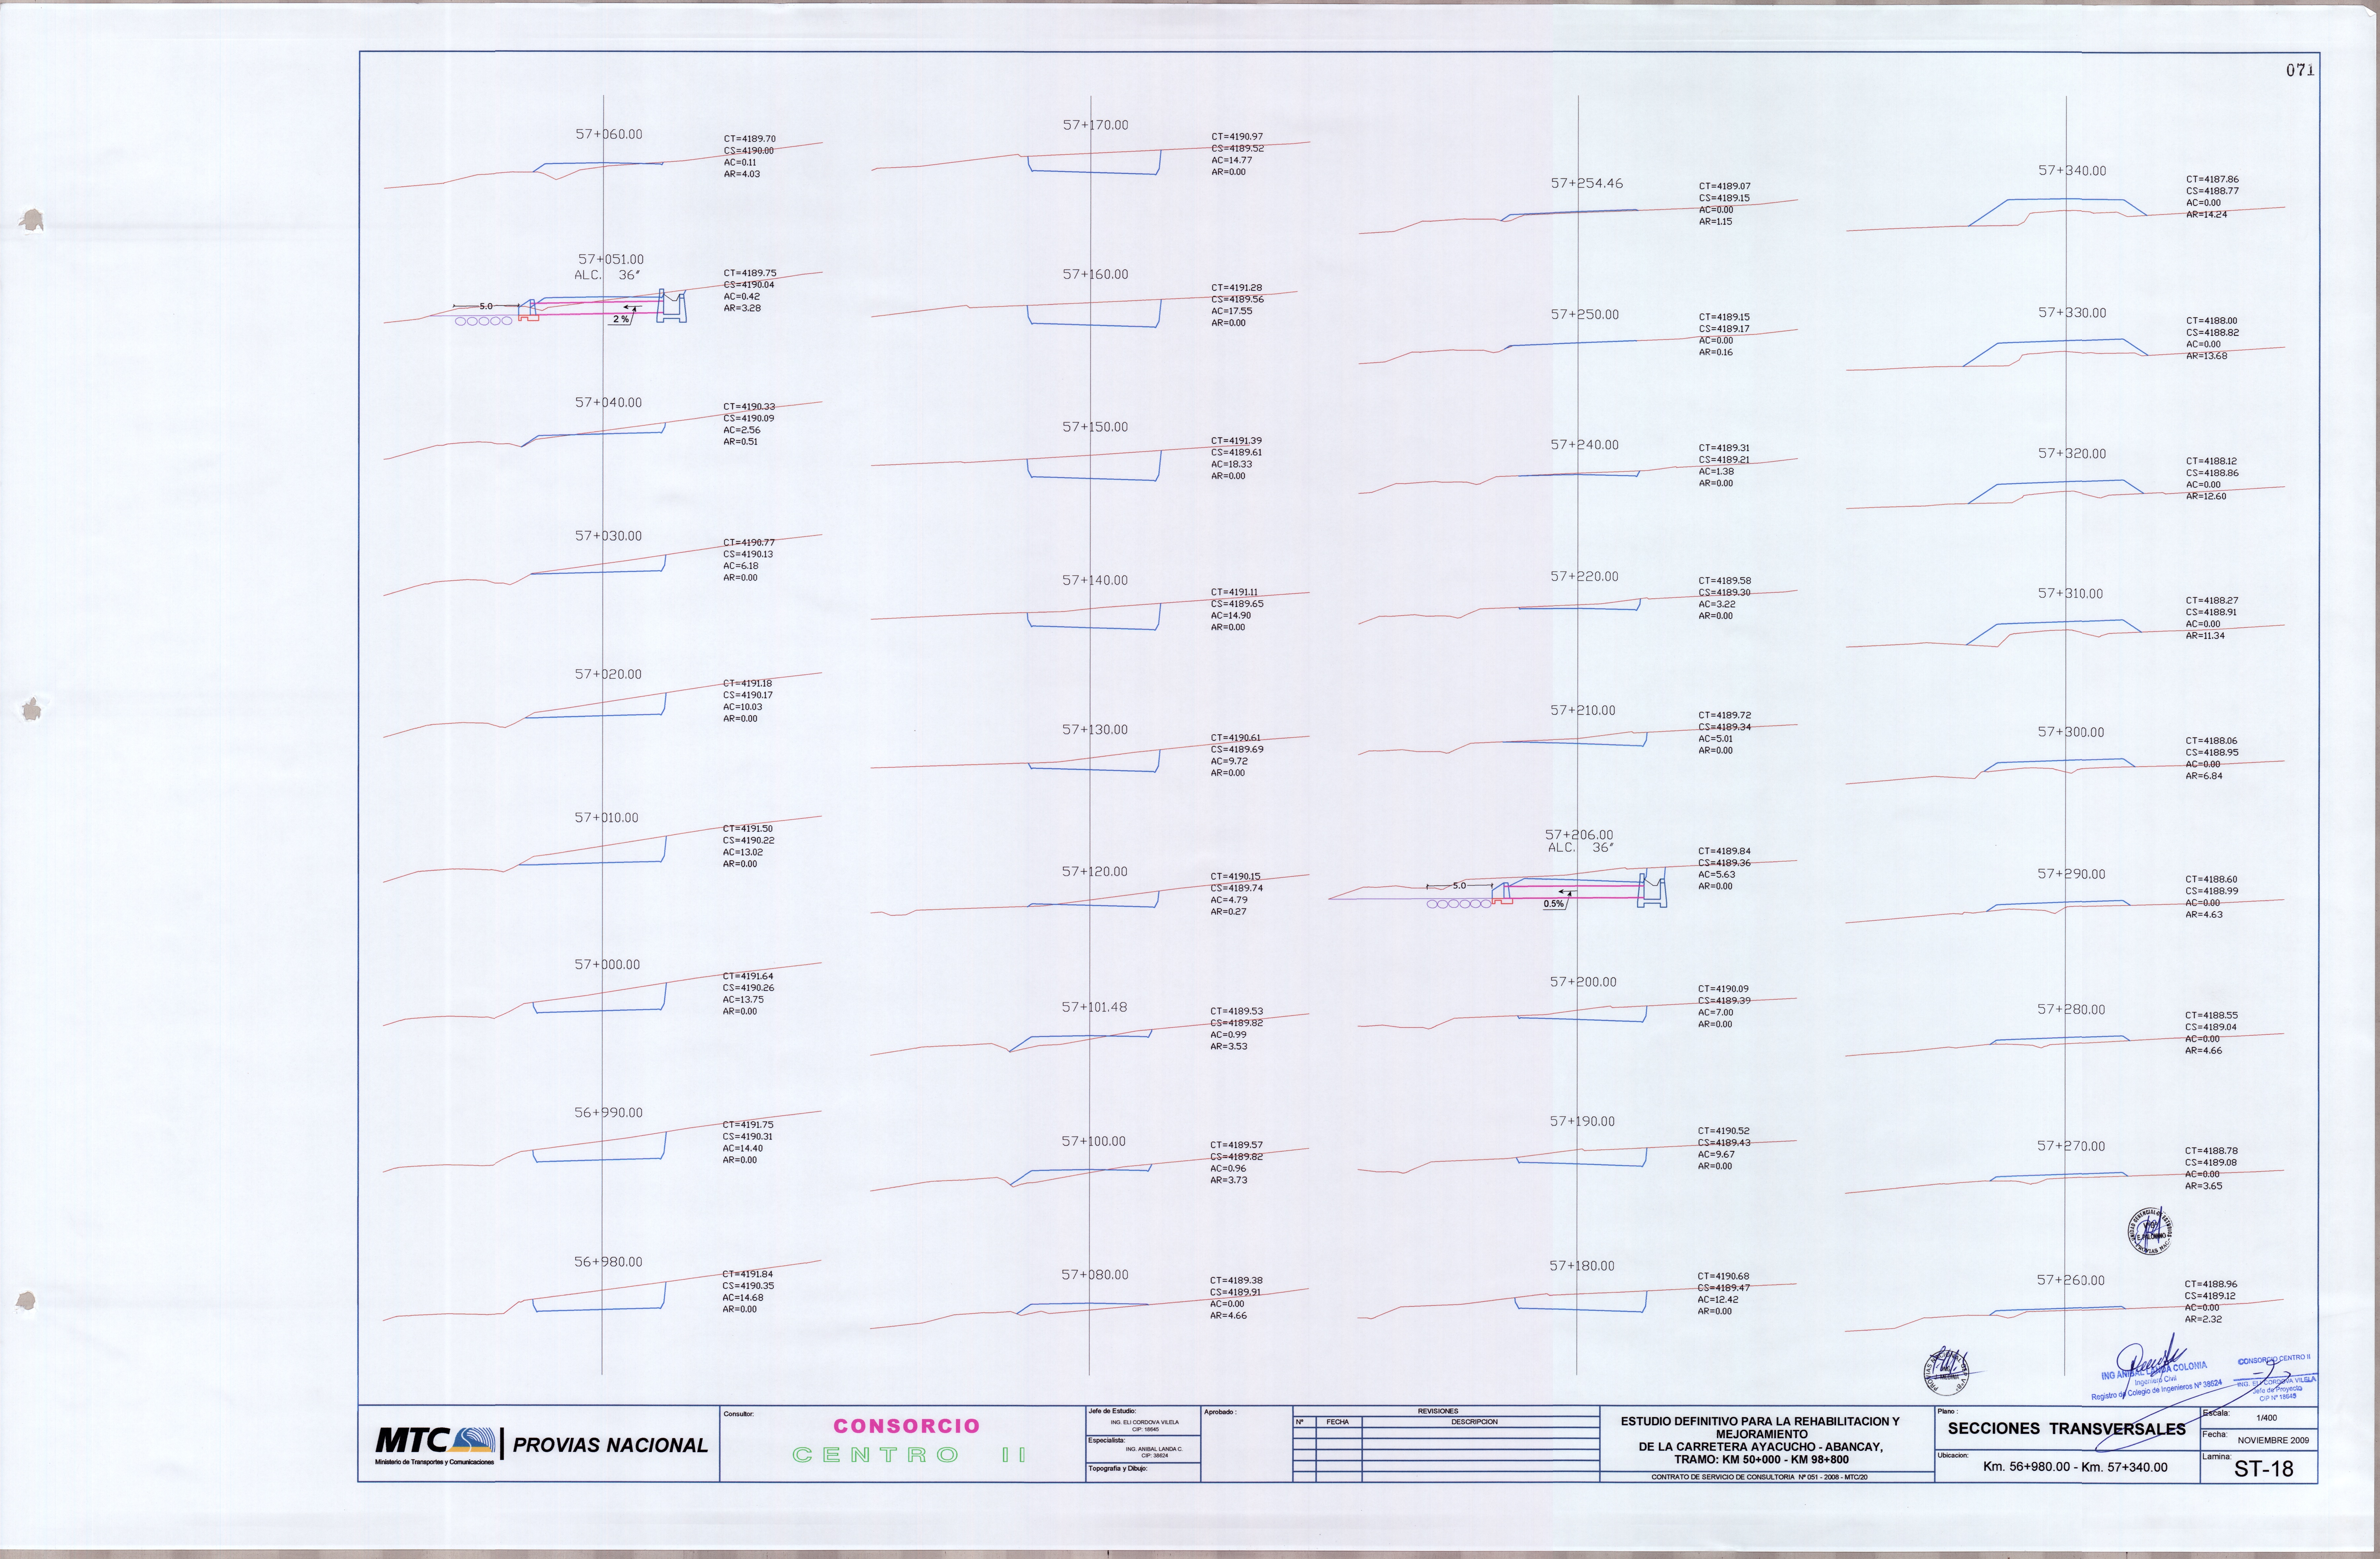Click the ESTUDIO DEFINITIVO project title text
This screenshot has width=2380, height=1559.
point(1760,1440)
